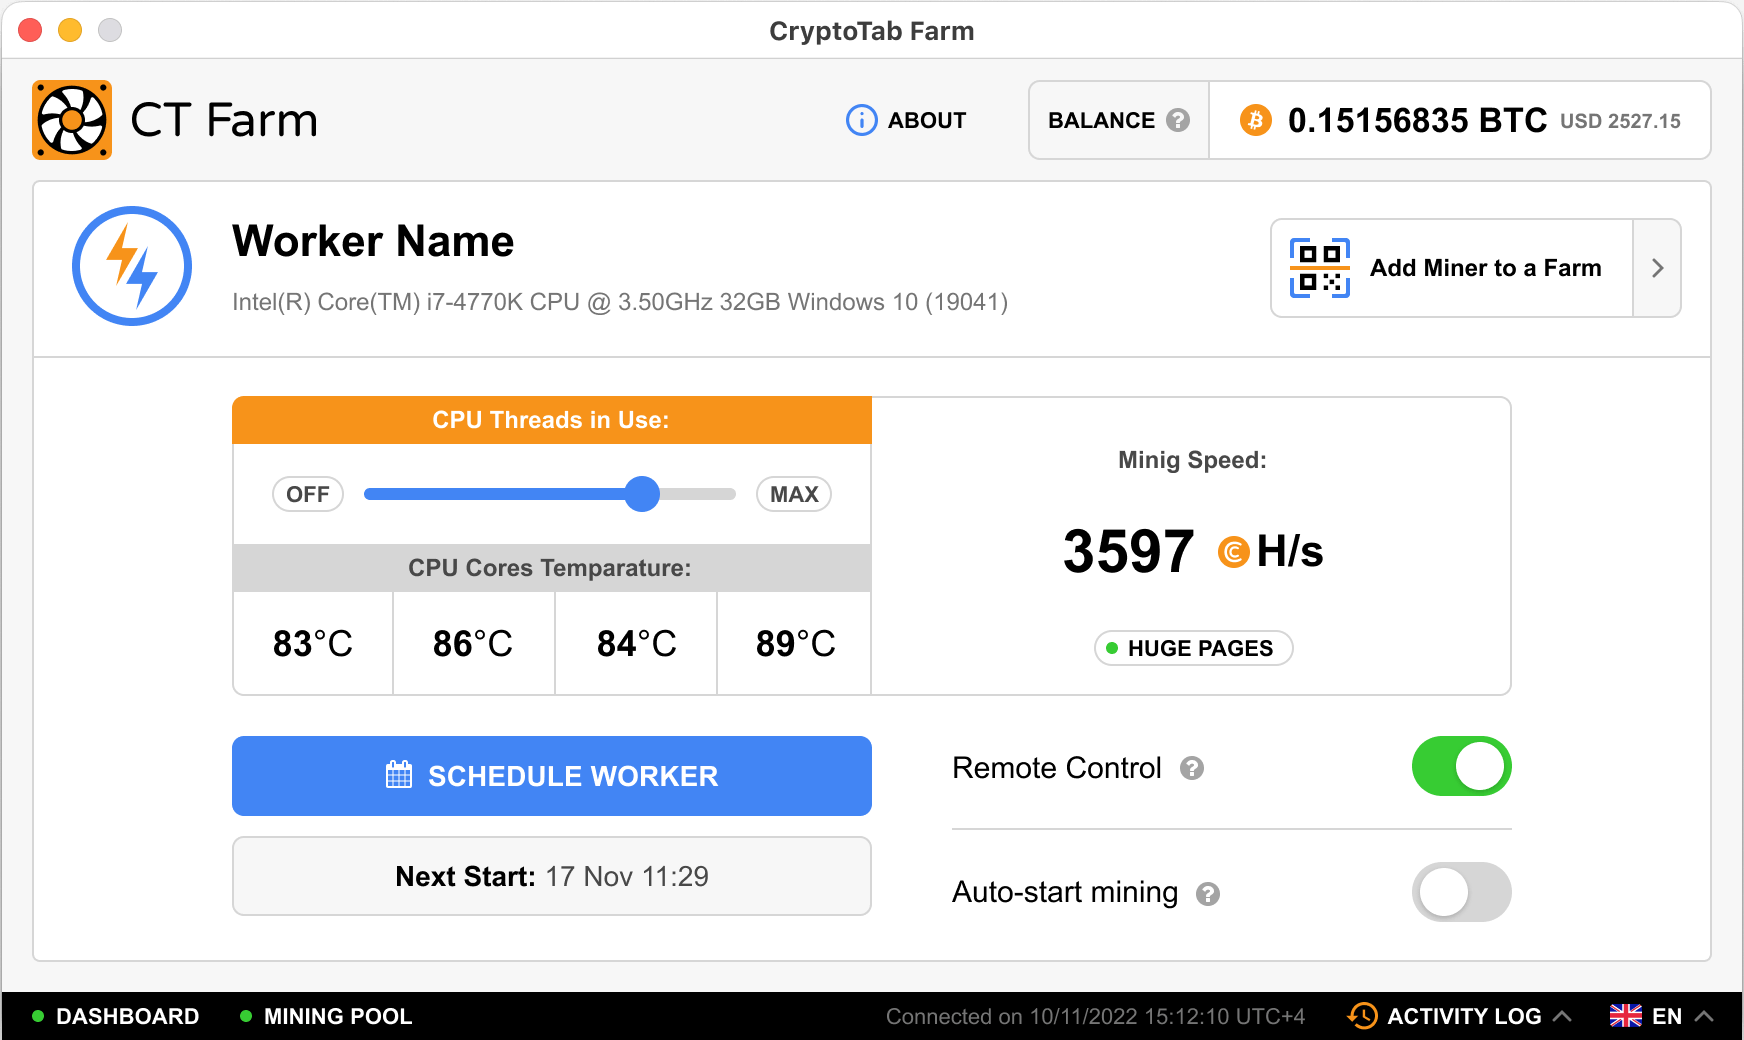Viewport: 1744px width, 1040px height.
Task: Click the 83°C core temperature cell
Action: (313, 643)
